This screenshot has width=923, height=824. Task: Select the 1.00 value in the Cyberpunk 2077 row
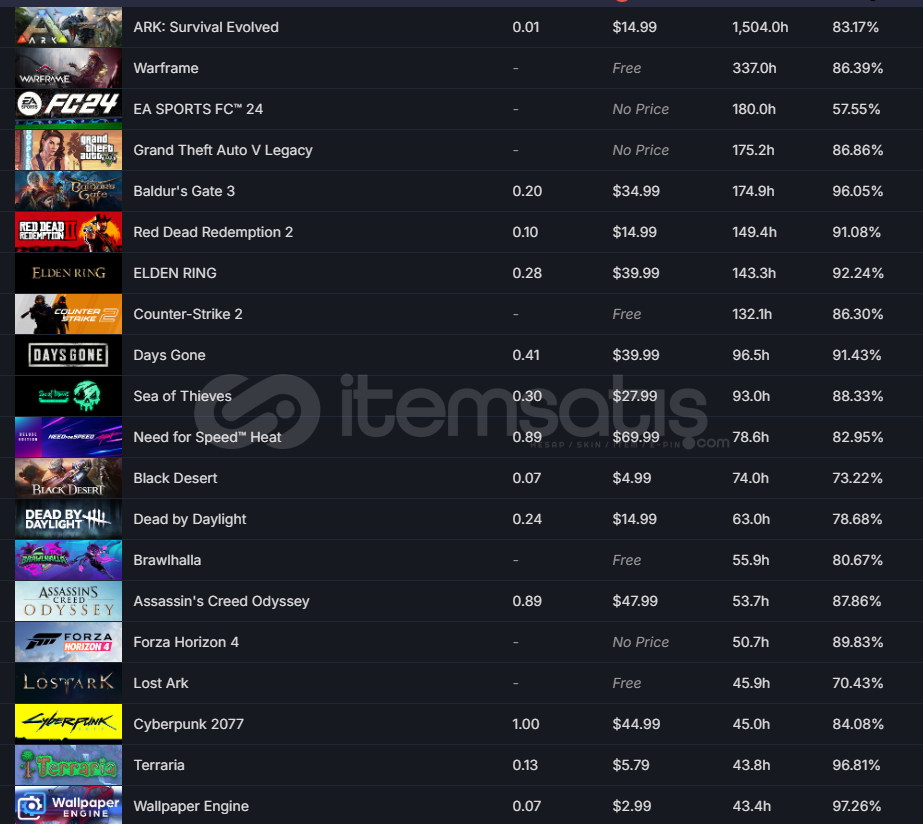[x=526, y=724]
